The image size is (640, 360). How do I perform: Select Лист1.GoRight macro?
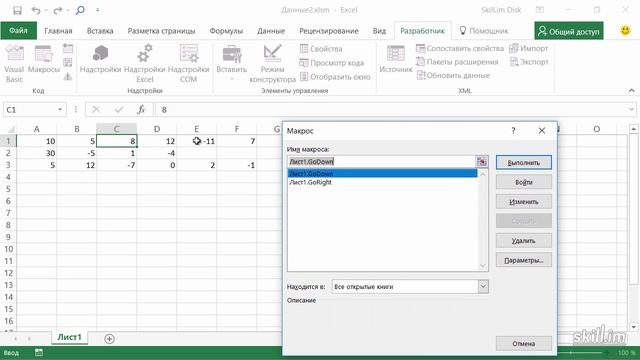(382, 182)
